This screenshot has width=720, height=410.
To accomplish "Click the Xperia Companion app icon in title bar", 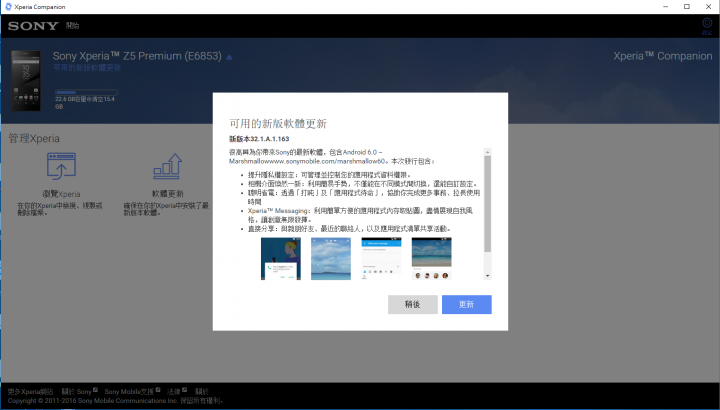I will [8, 6].
